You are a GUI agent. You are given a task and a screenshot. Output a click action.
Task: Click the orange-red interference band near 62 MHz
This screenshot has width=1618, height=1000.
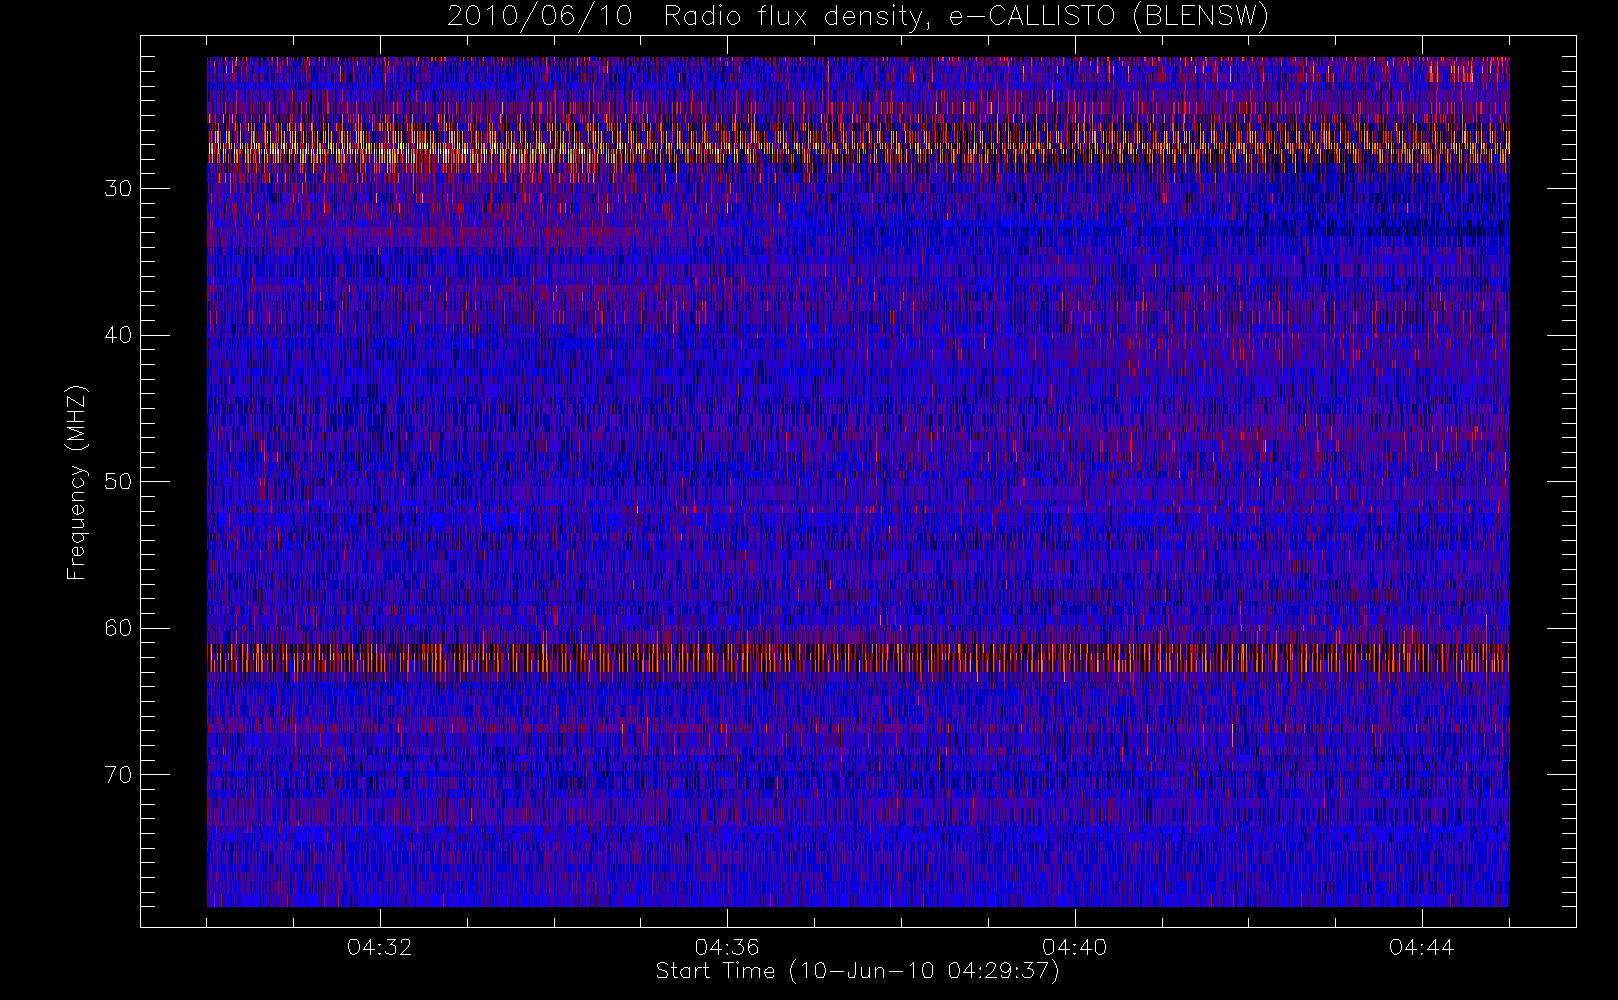pyautogui.click(x=858, y=659)
